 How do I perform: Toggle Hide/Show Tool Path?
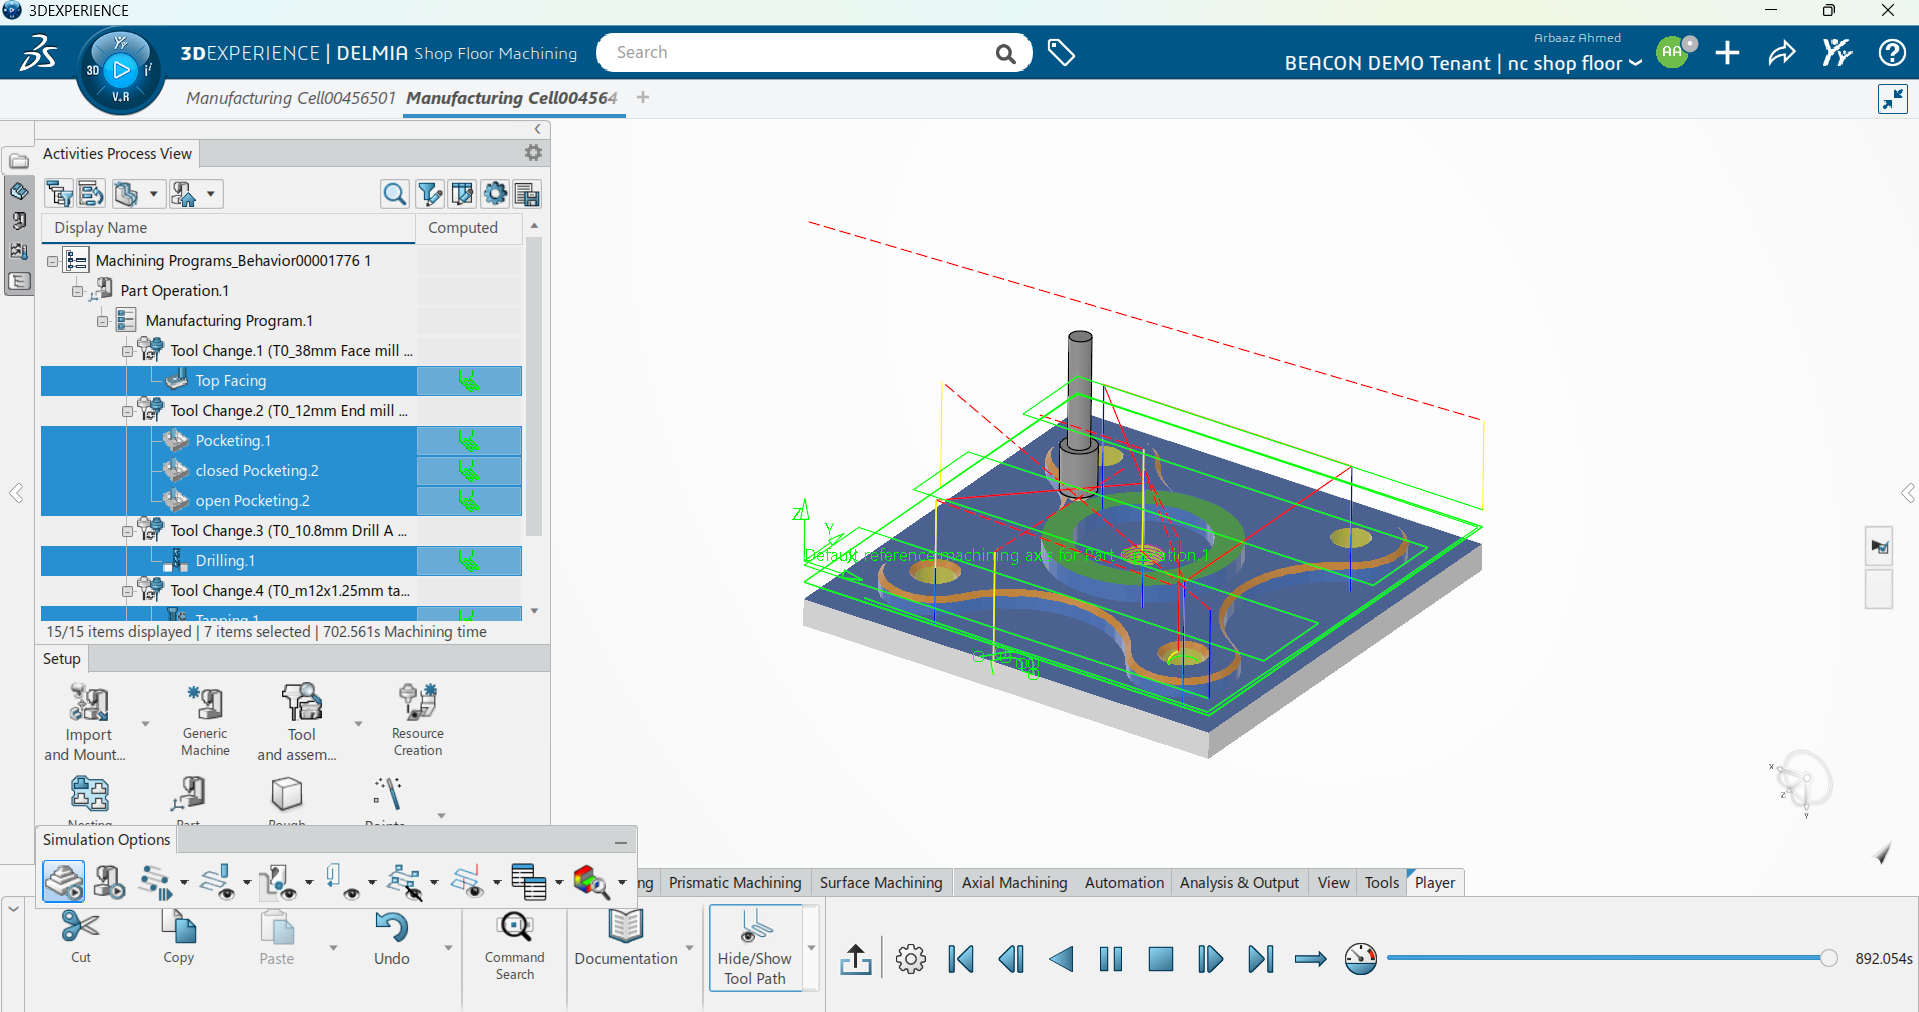point(755,947)
